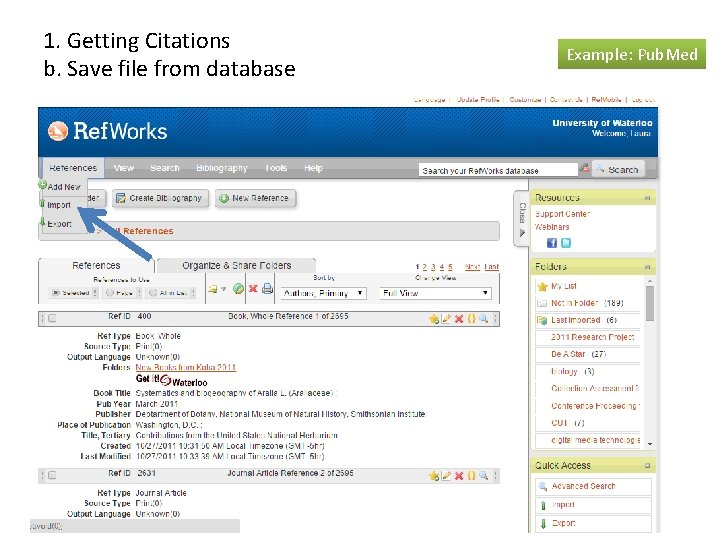Open the Facebook icon in Resources
Viewport: 720px width, 540px height.
pos(552,243)
